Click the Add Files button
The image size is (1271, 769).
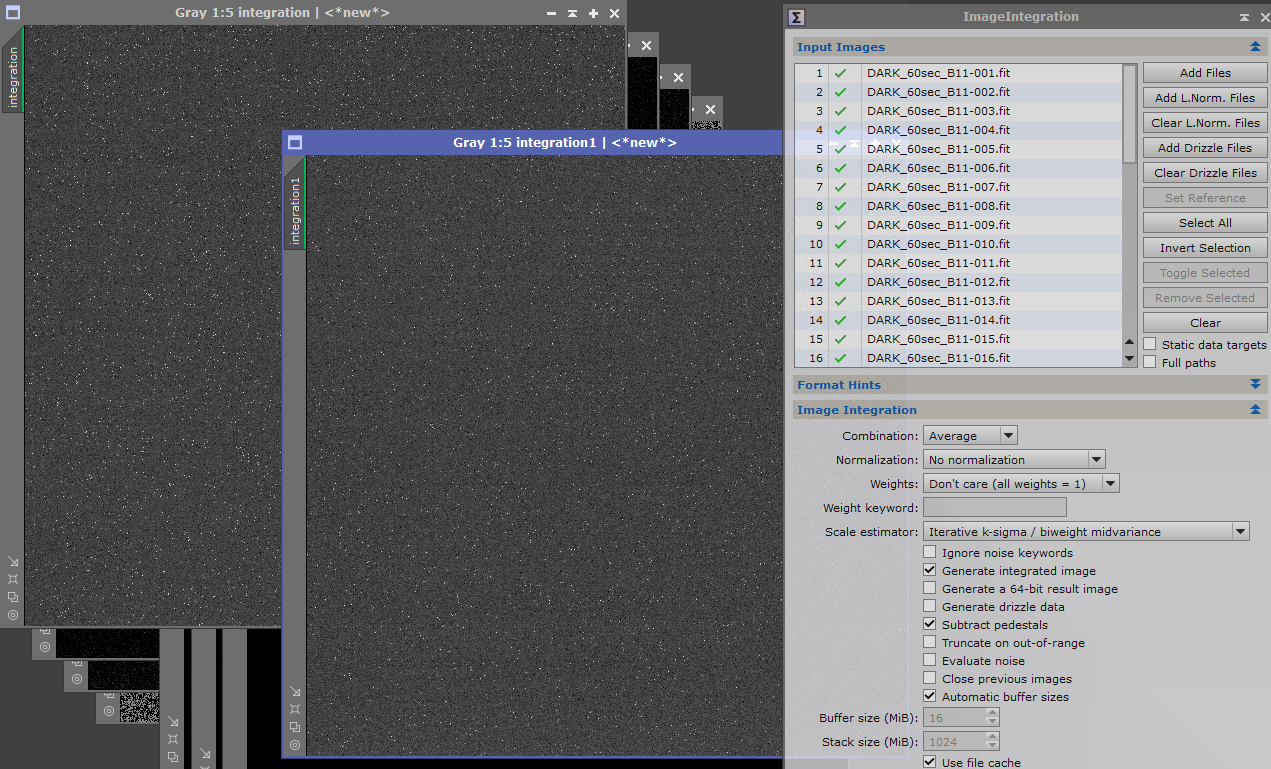pyautogui.click(x=1205, y=73)
